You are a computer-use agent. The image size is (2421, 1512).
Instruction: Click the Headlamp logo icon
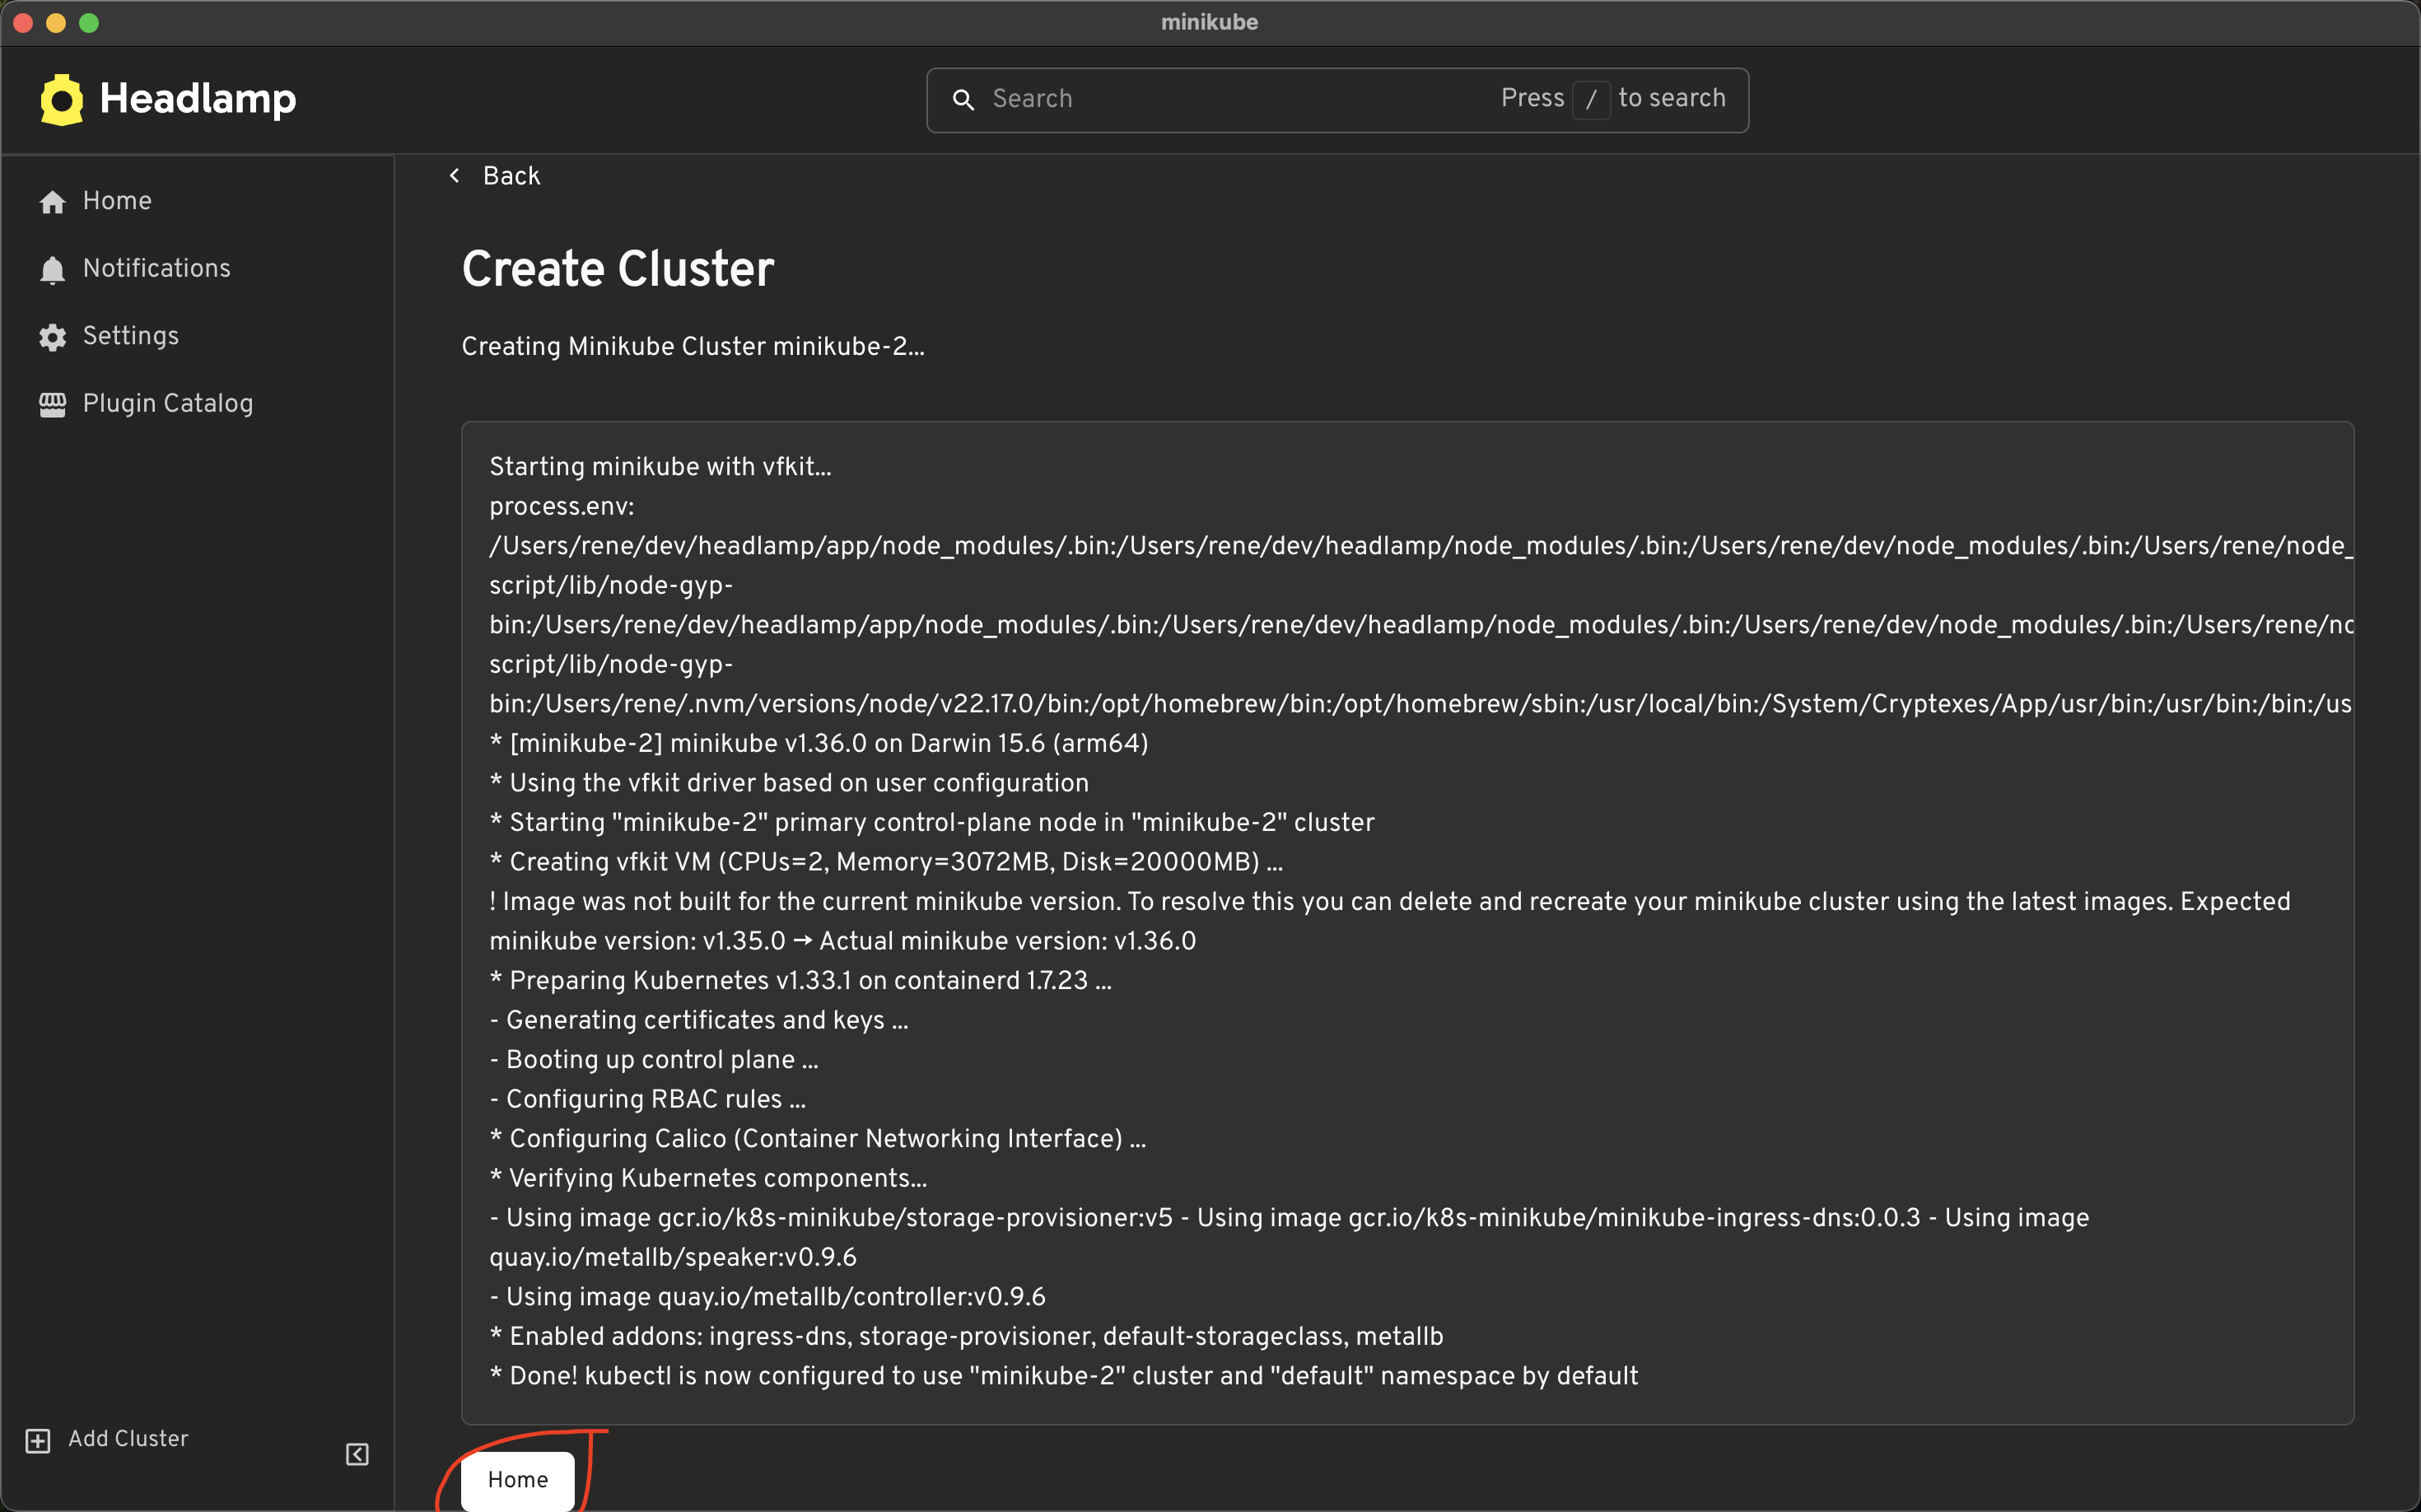pos(61,99)
